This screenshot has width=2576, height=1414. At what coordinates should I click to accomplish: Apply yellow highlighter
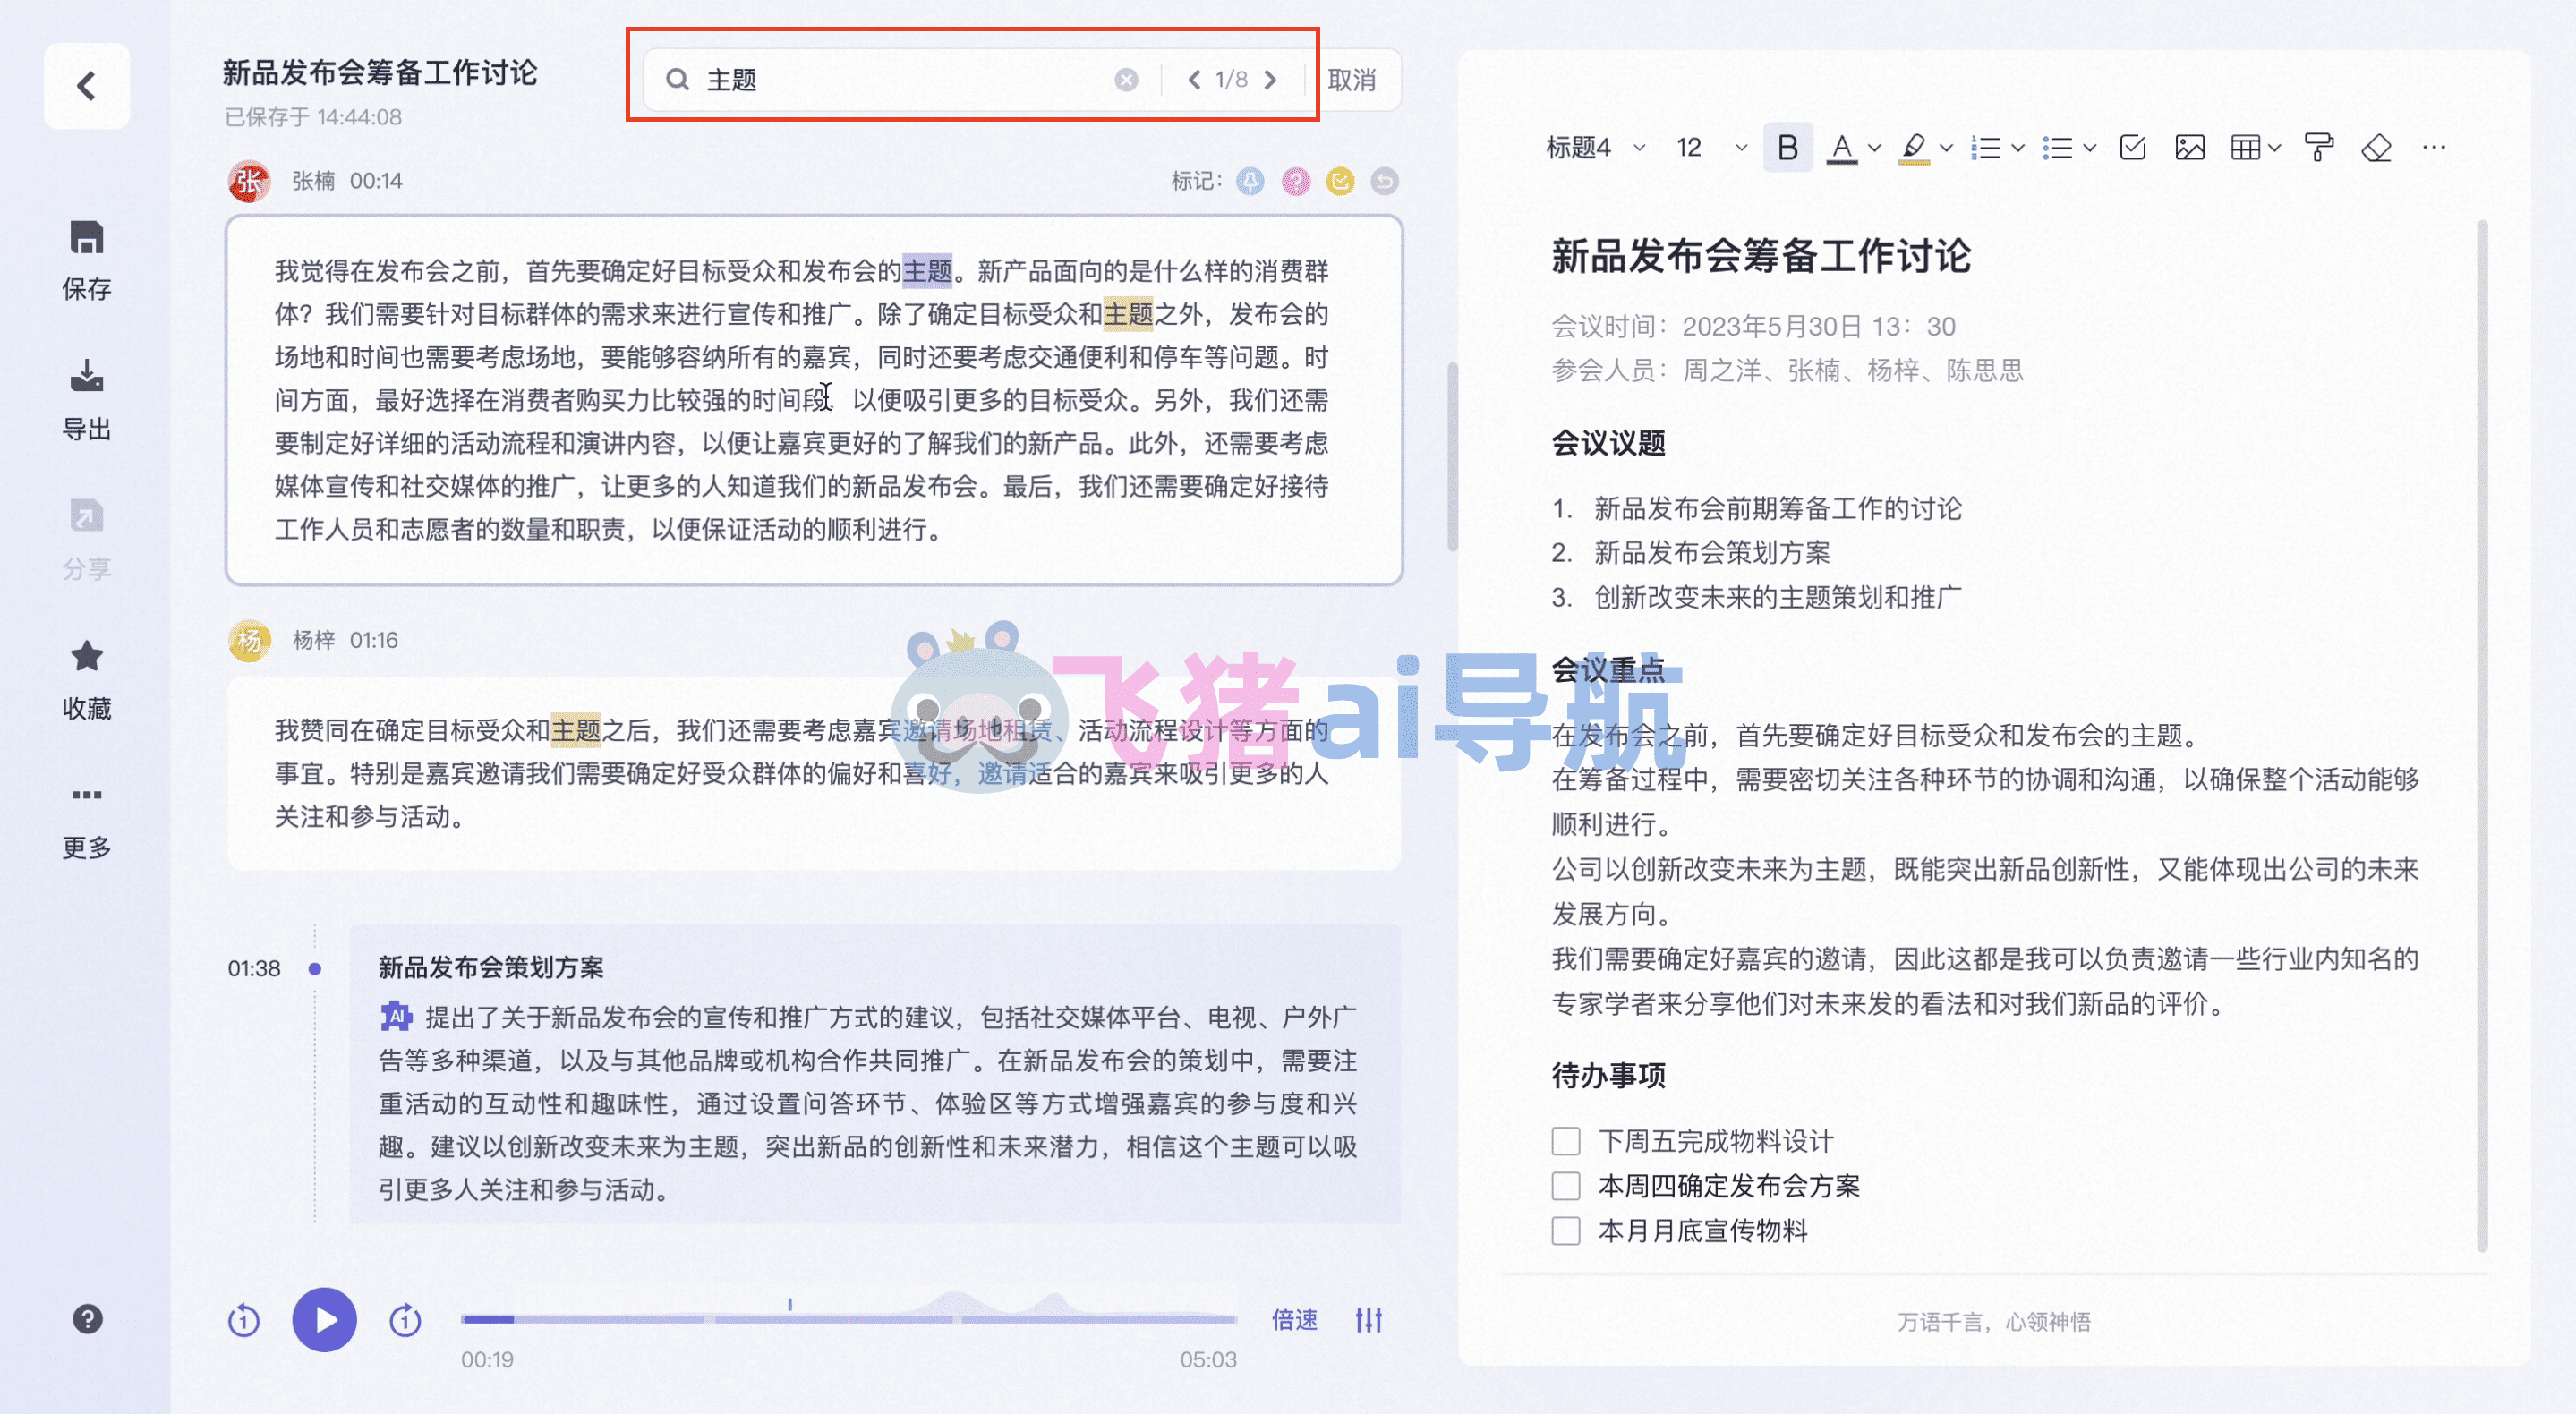pos(1913,148)
